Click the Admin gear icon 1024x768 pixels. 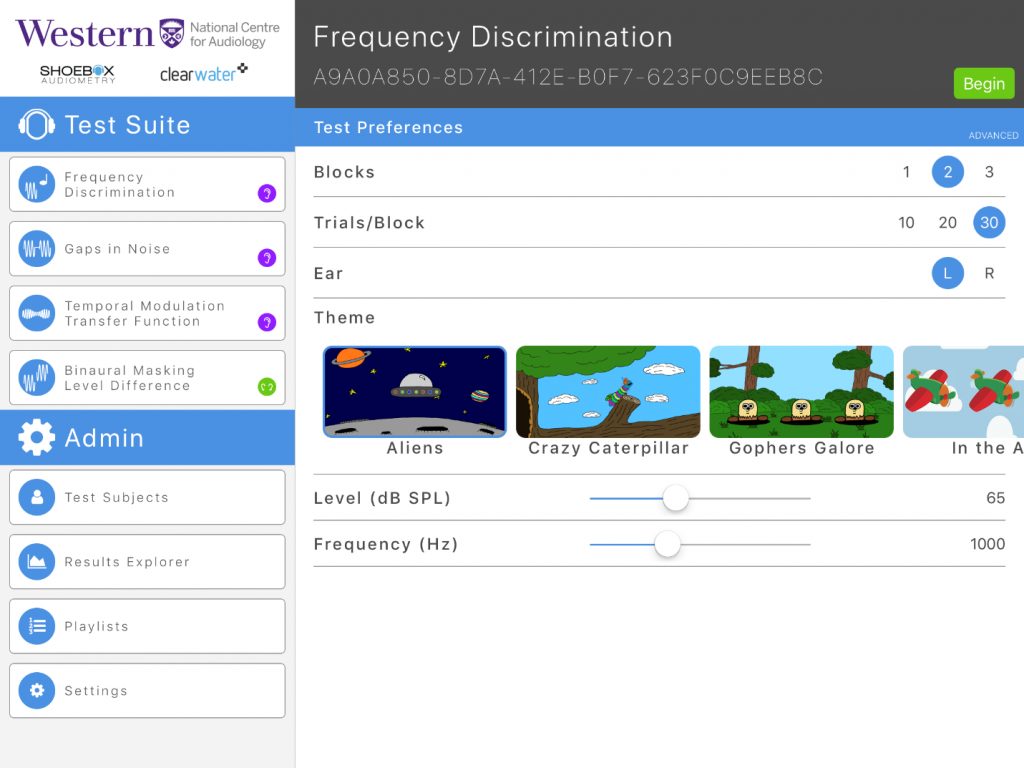point(37,437)
